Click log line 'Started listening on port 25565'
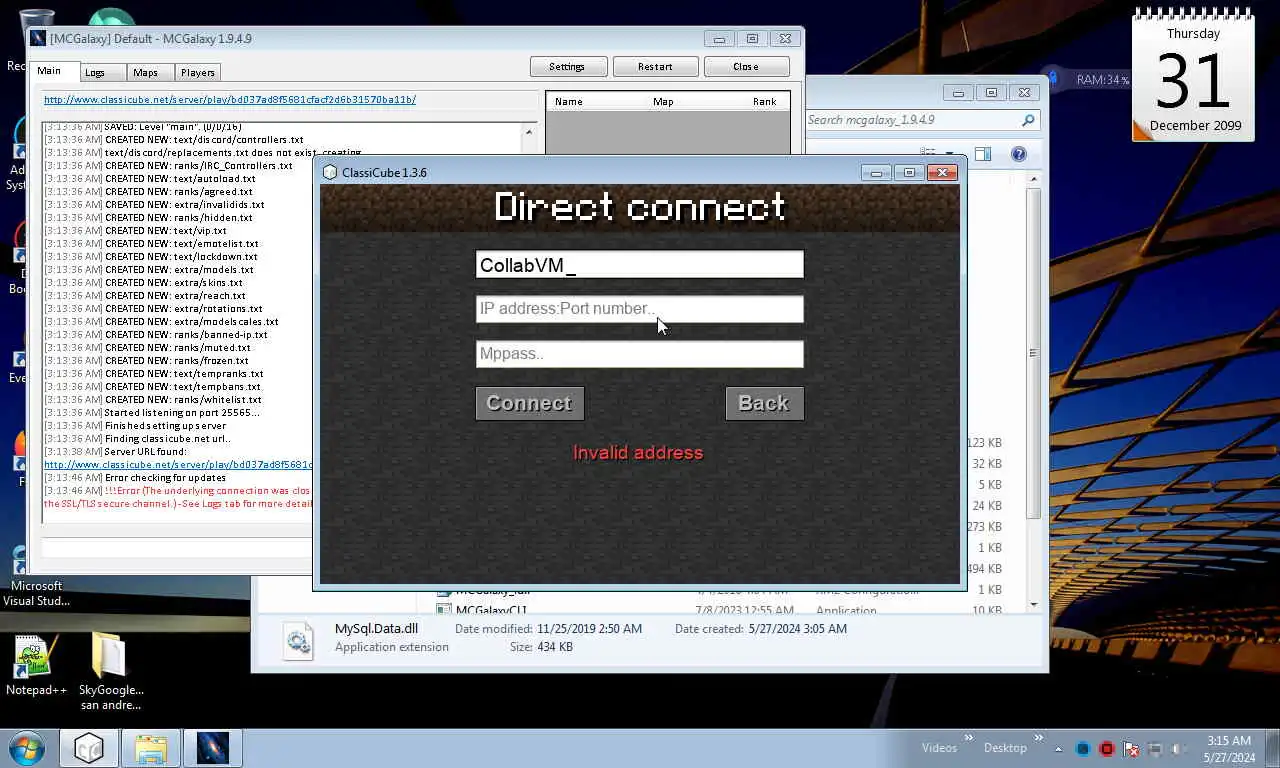Viewport: 1280px width, 768px height. point(151,413)
